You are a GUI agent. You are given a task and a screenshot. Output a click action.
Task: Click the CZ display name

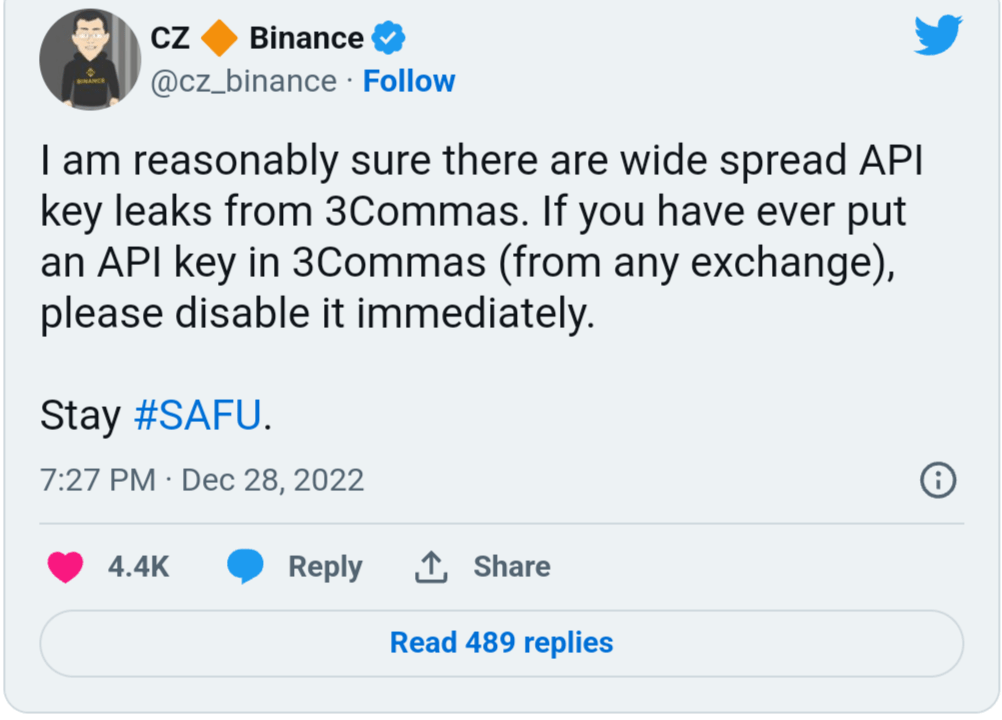[170, 38]
